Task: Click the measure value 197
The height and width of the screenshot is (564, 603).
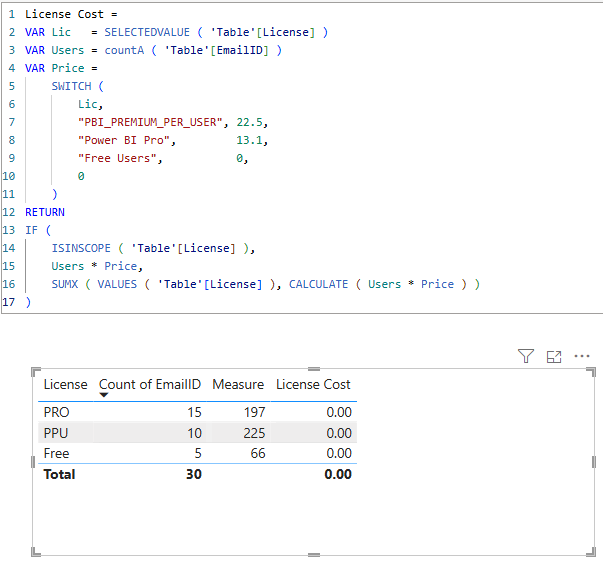Action: tap(255, 412)
